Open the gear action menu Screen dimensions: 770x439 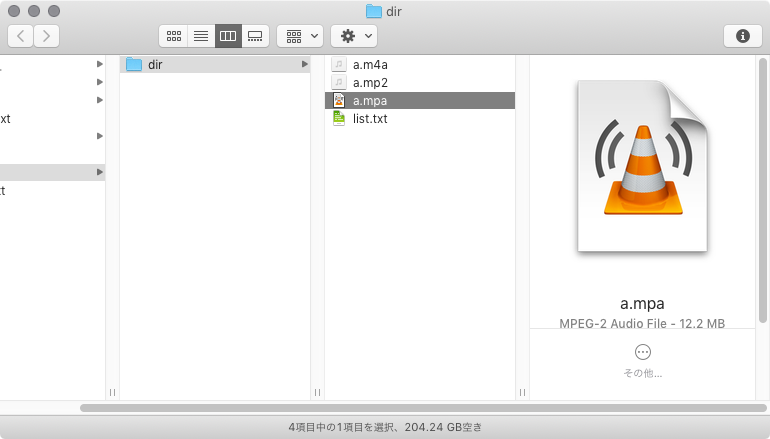(x=354, y=36)
